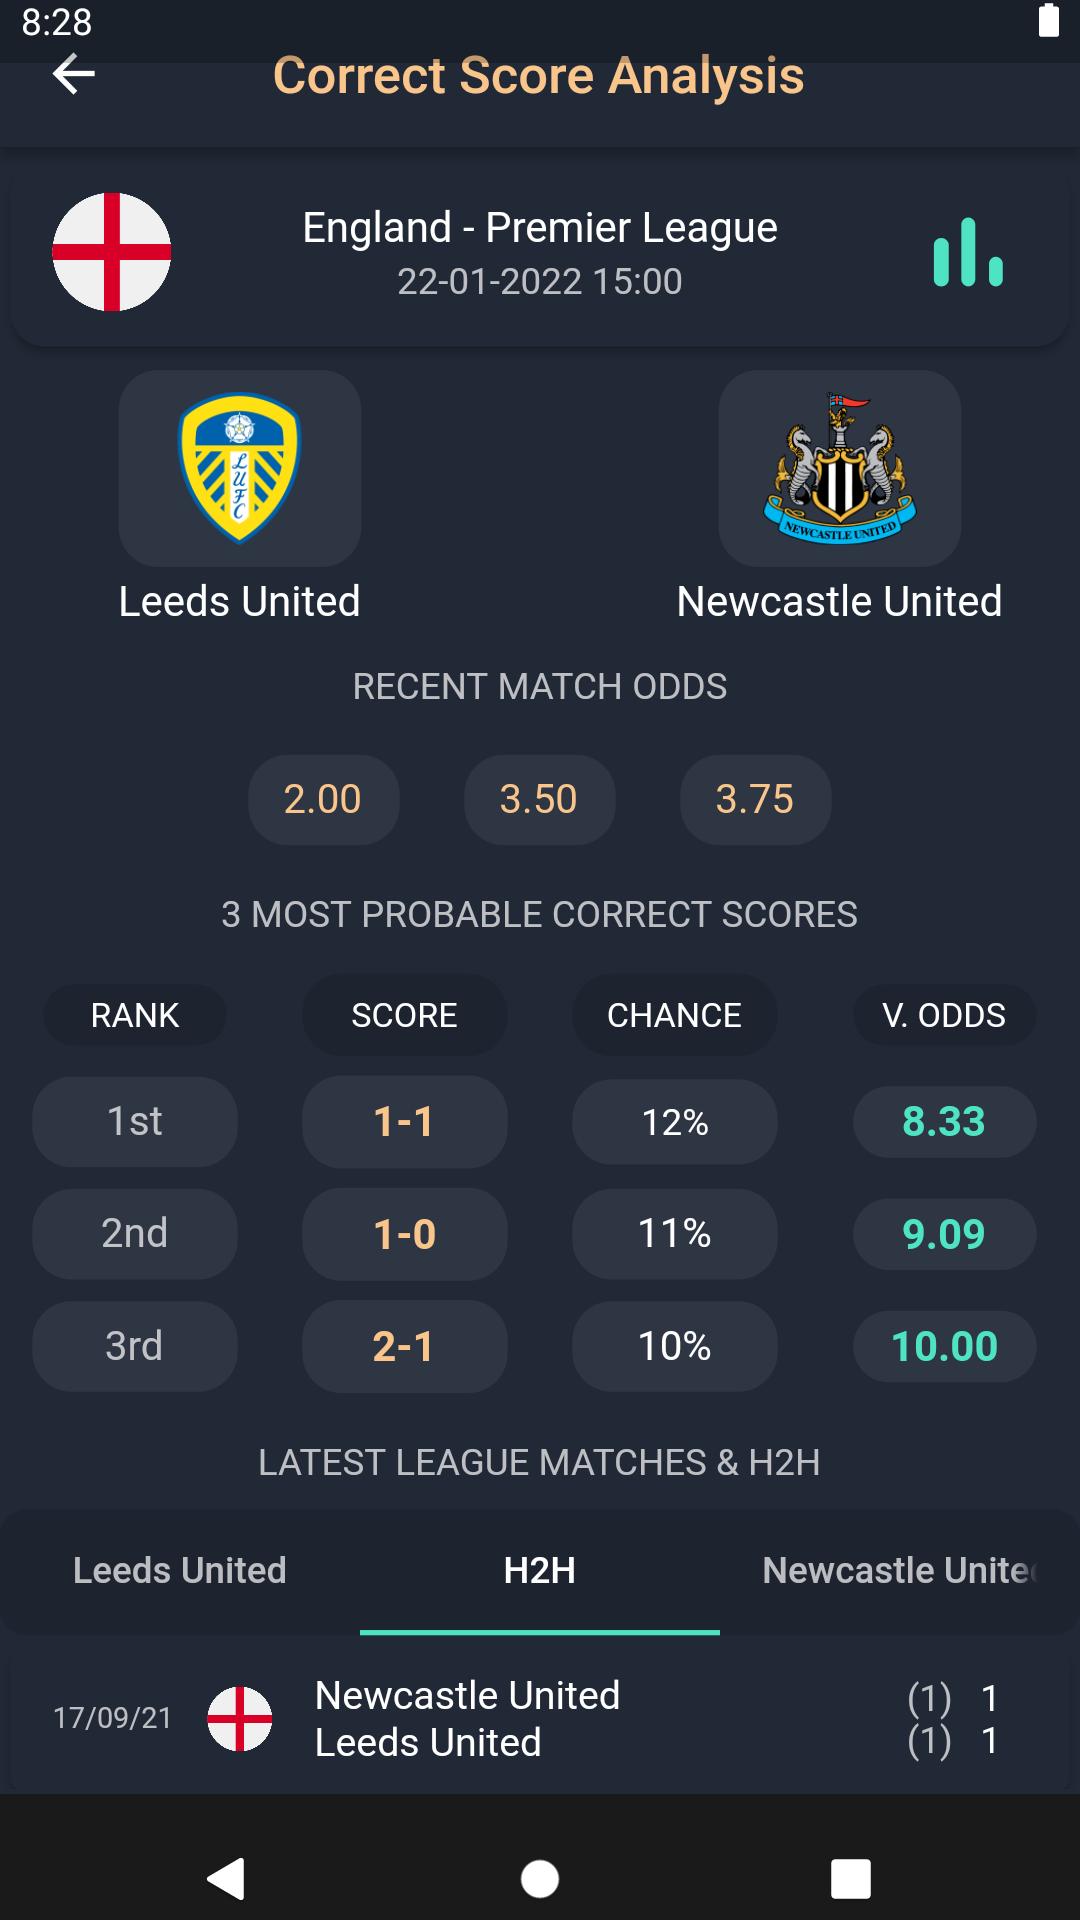Select the Newcastle United crest
The height and width of the screenshot is (1920, 1080).
coord(840,468)
